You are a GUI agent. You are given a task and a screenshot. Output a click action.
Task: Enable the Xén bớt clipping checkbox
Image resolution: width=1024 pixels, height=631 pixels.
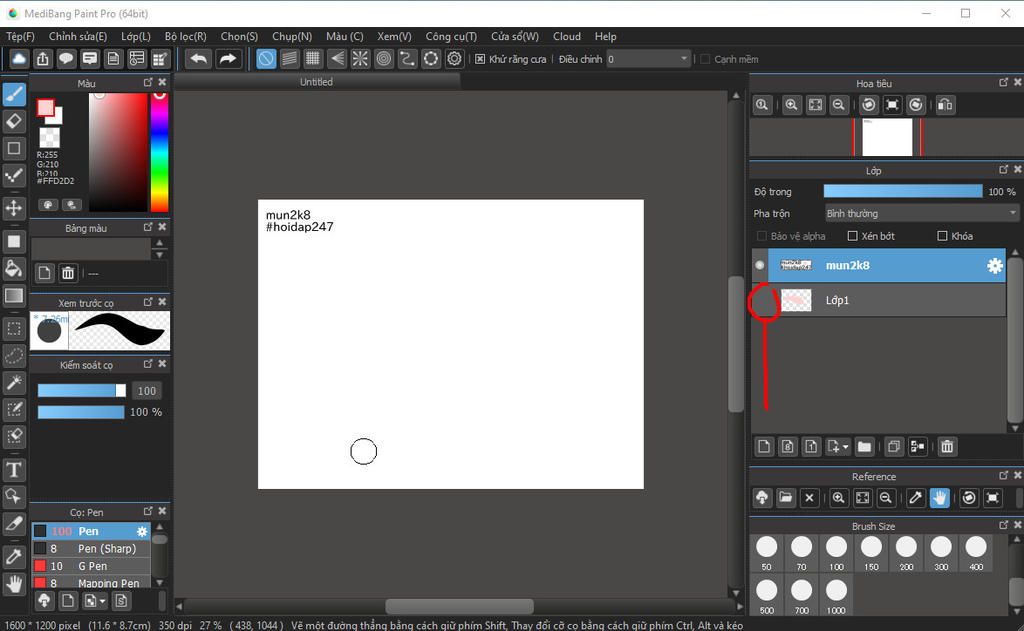[x=852, y=236]
